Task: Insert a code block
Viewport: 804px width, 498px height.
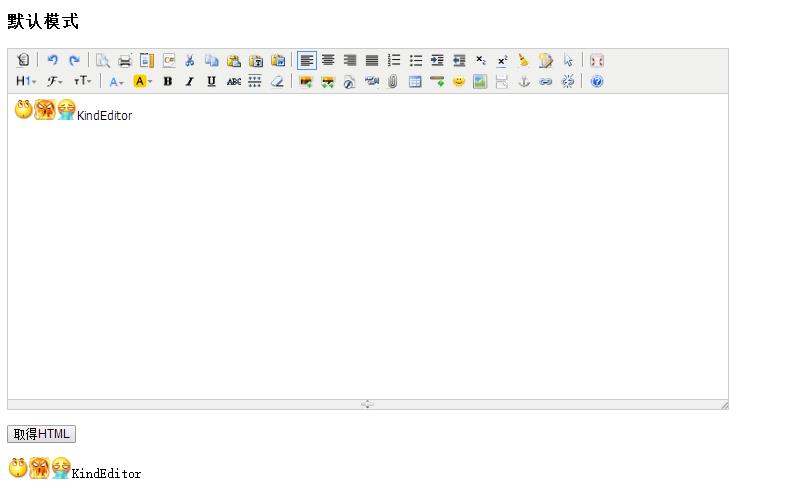Action: point(169,60)
